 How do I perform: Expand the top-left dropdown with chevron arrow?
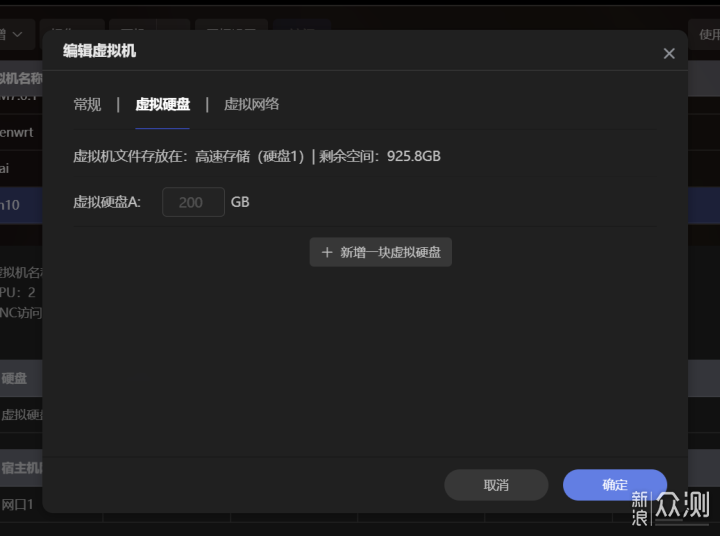(x=16, y=34)
